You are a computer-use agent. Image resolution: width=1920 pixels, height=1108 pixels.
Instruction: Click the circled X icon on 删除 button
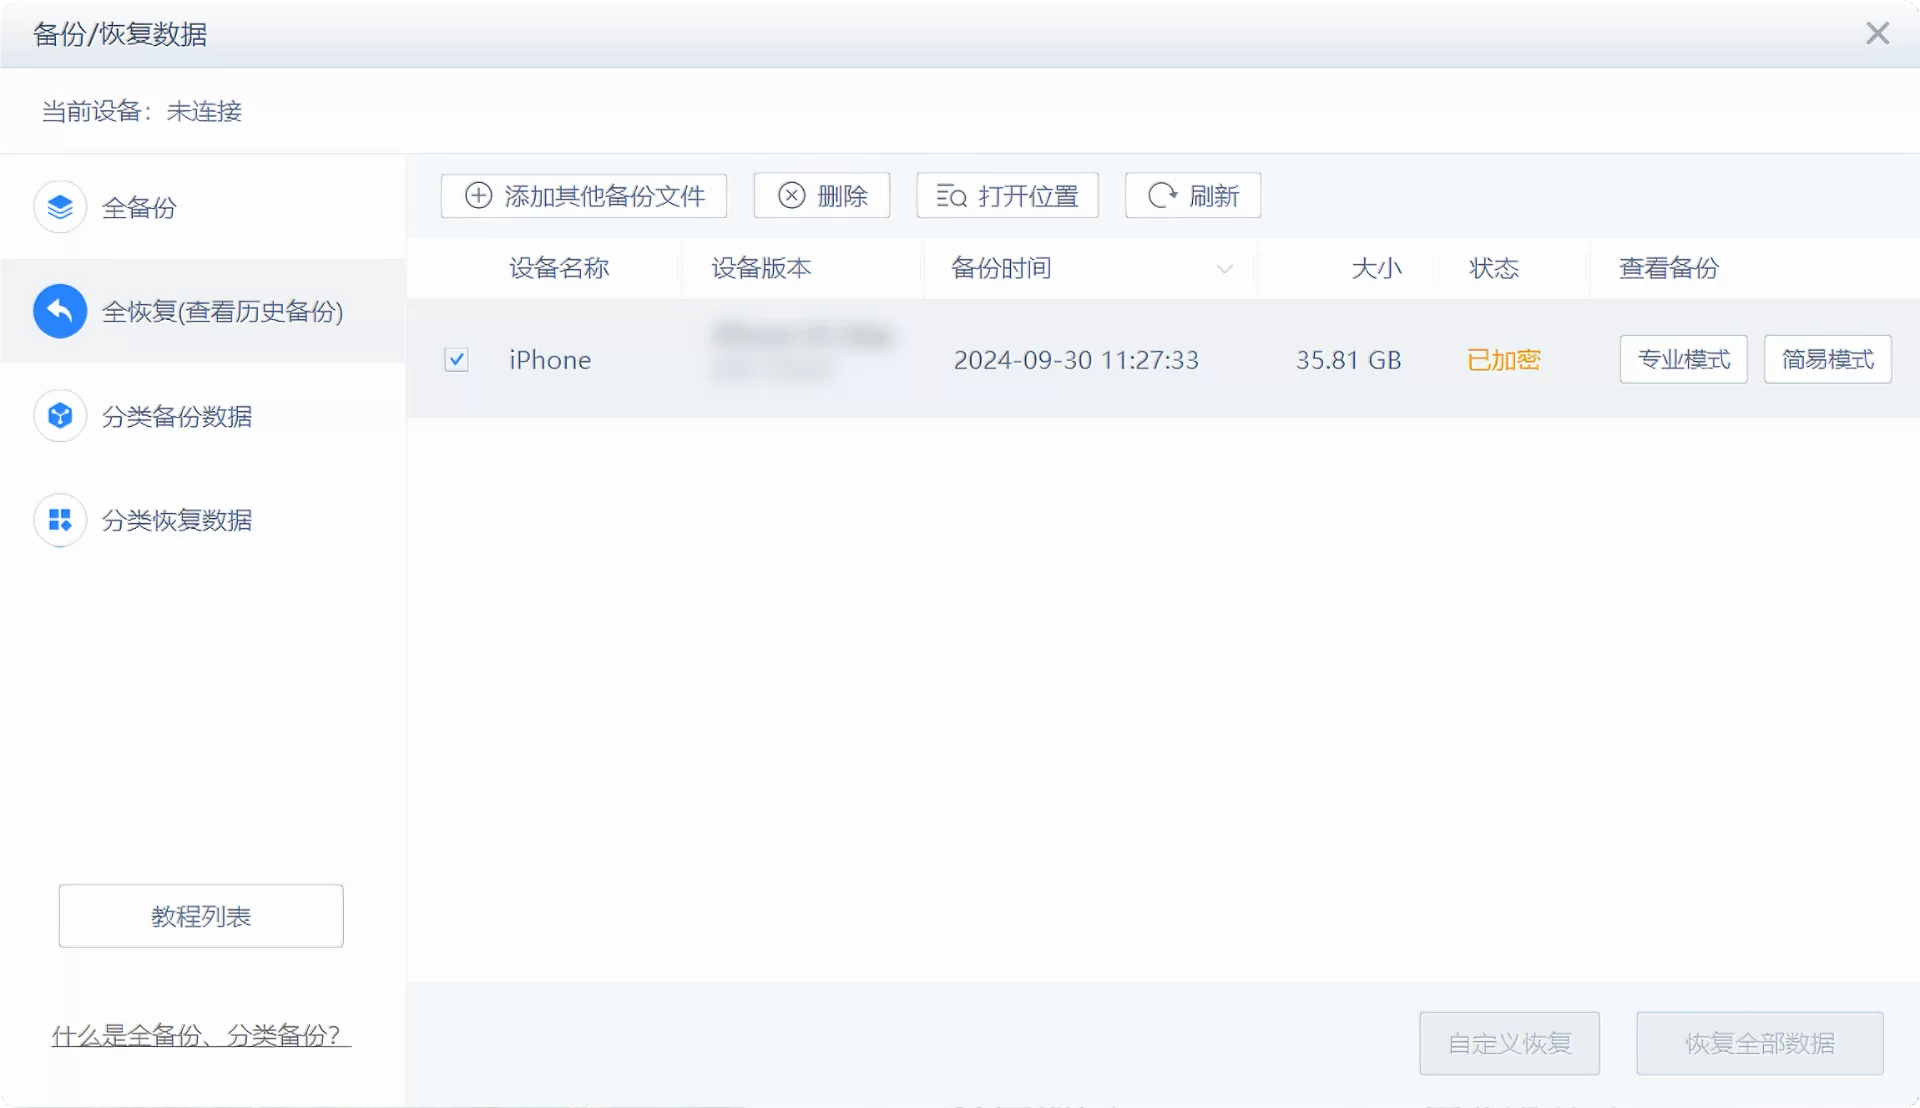791,195
